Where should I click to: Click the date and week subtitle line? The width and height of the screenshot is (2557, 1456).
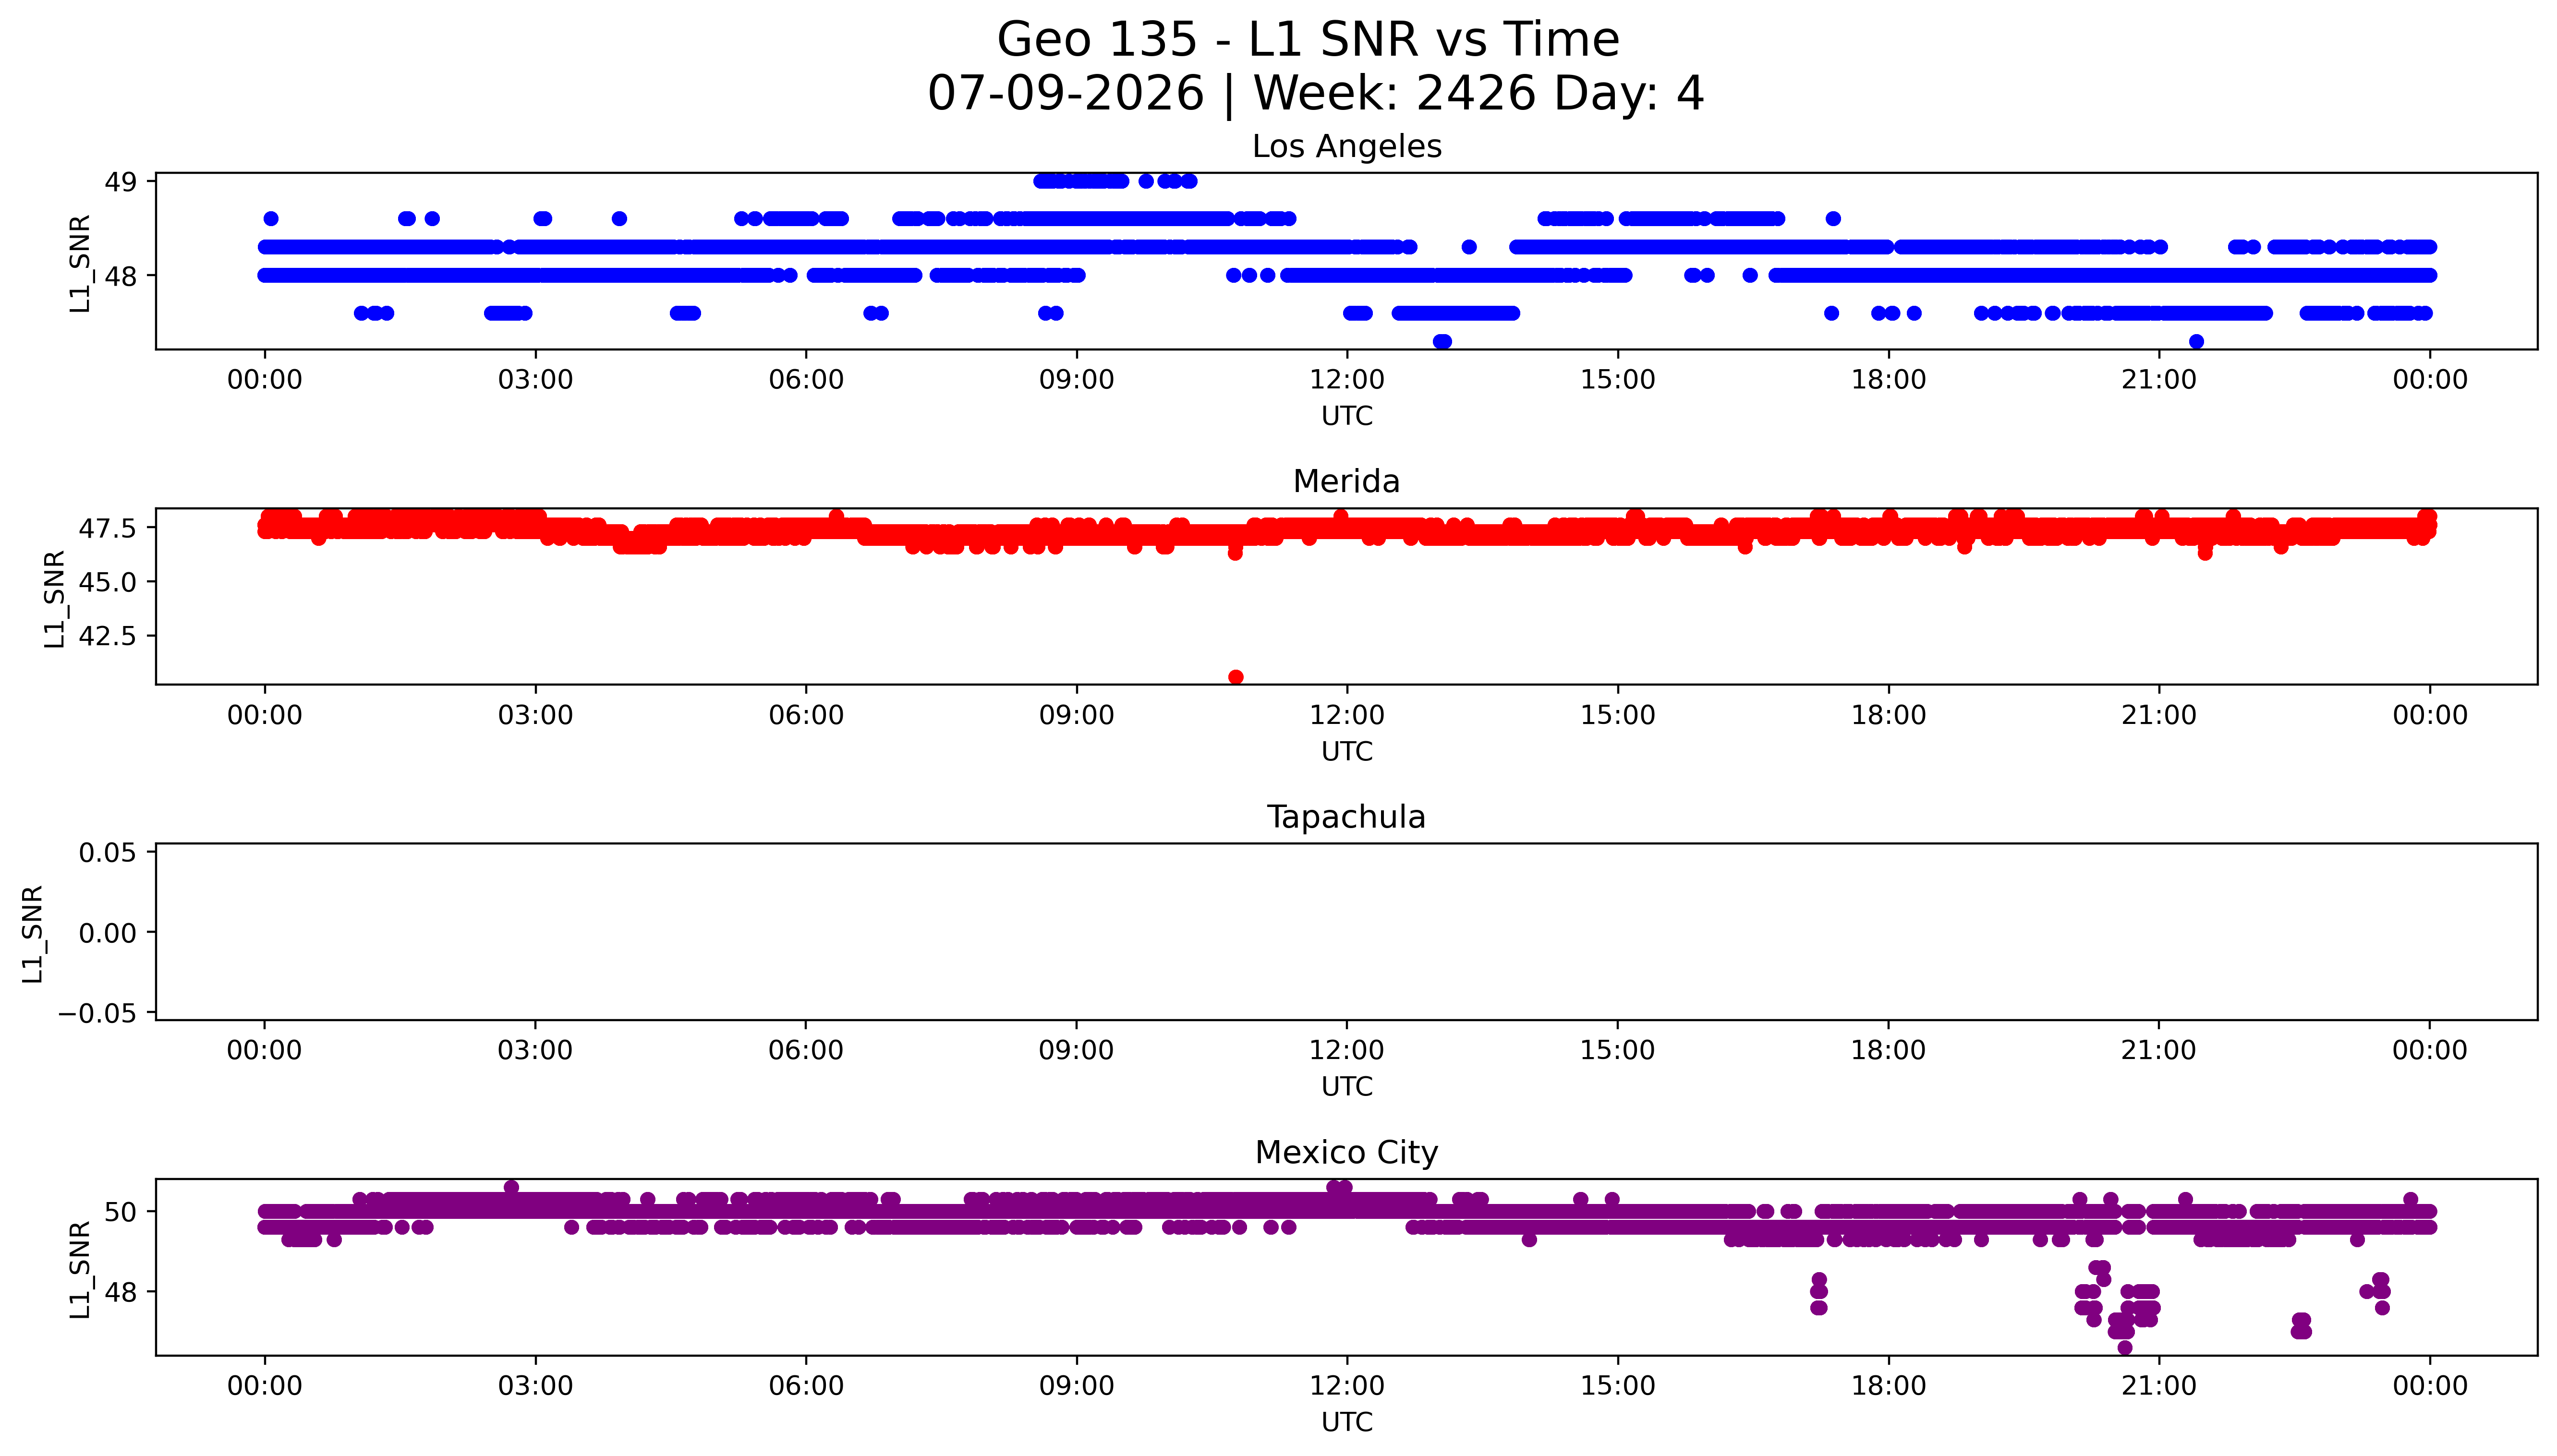click(x=1315, y=93)
